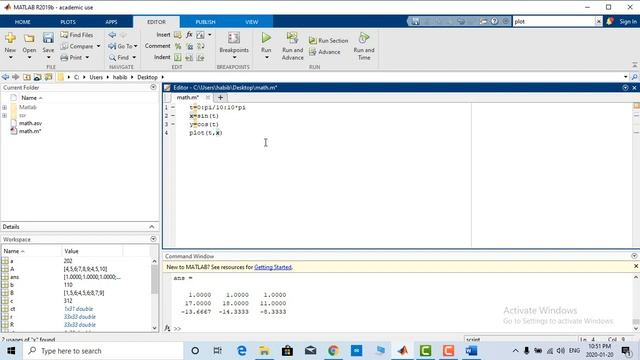
Task: Expand the Go To dropdown arrow
Action: point(136,46)
